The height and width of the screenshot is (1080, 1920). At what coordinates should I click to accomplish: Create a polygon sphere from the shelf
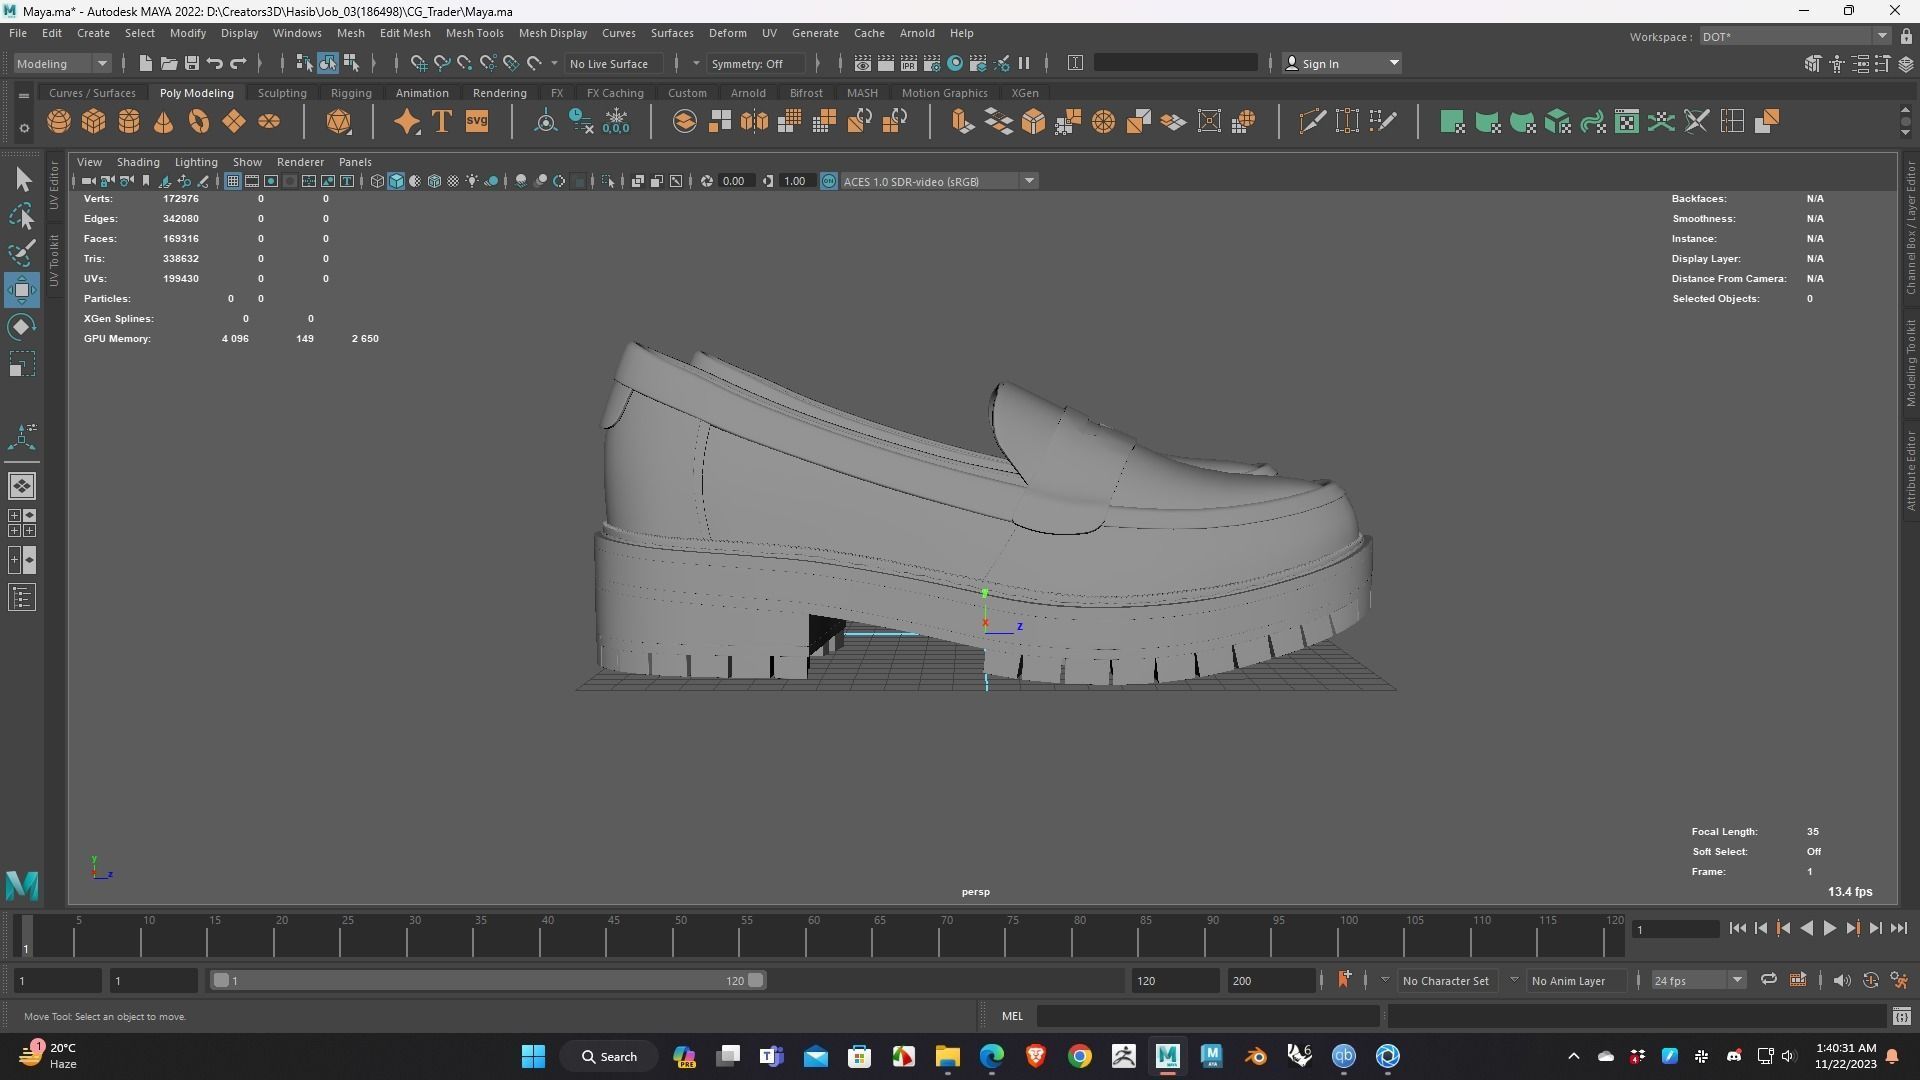(x=59, y=122)
